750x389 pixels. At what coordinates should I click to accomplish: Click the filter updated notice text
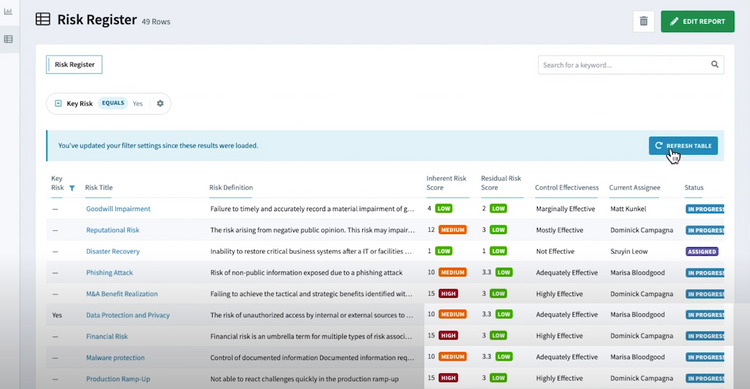158,145
